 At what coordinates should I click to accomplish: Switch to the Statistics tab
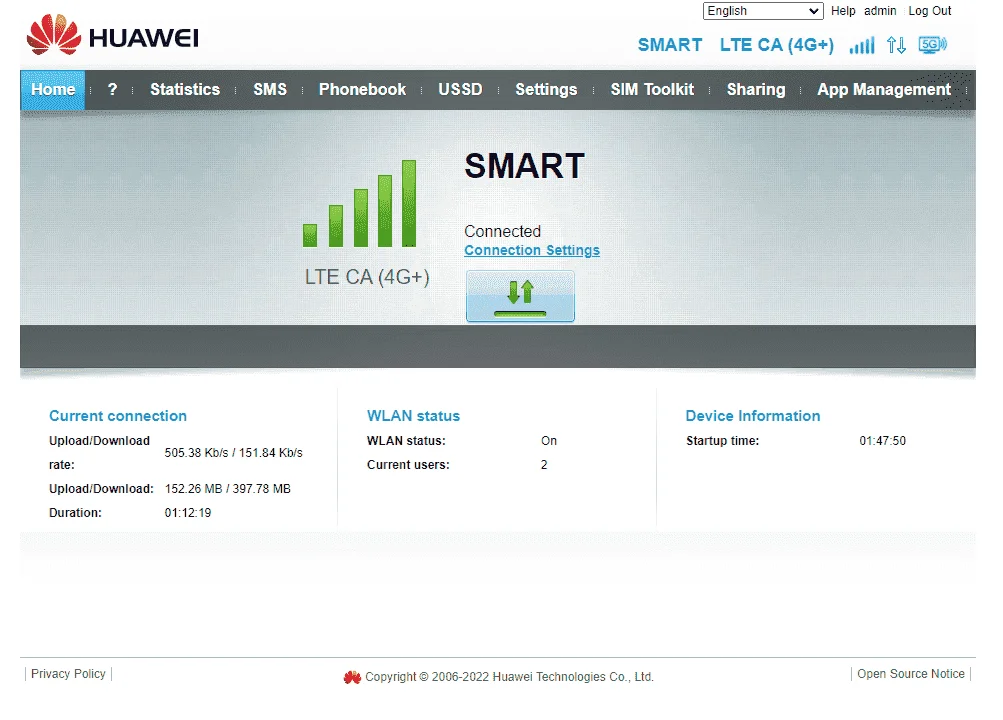tap(185, 90)
